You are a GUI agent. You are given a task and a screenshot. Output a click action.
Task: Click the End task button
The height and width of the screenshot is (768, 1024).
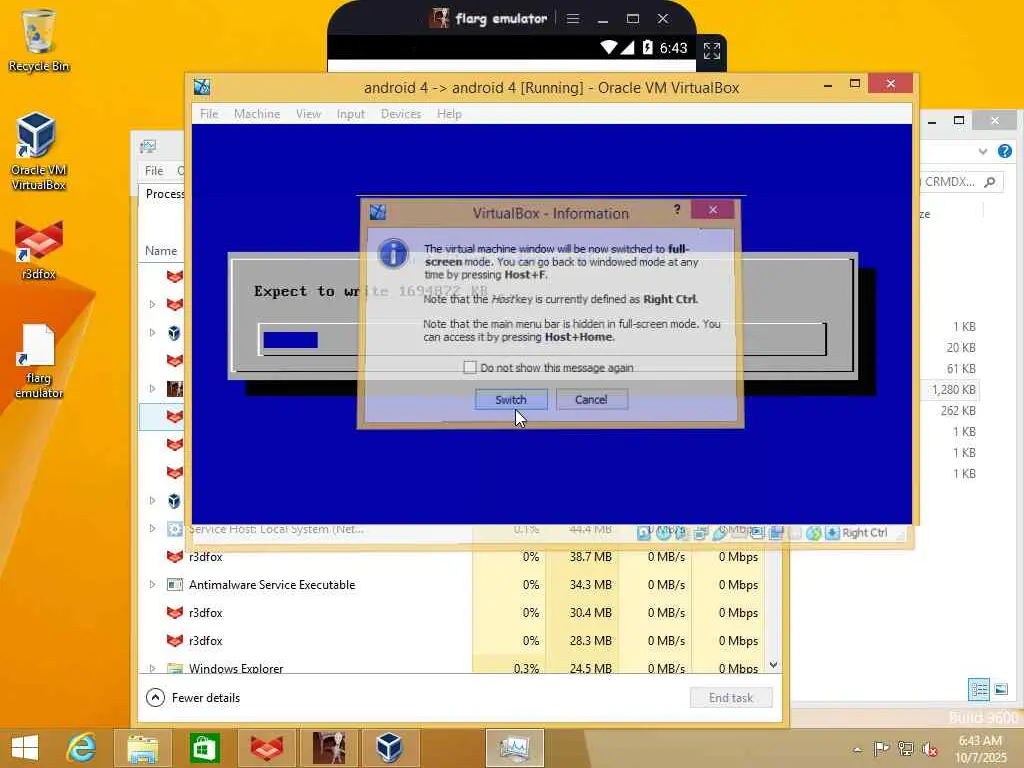(731, 697)
